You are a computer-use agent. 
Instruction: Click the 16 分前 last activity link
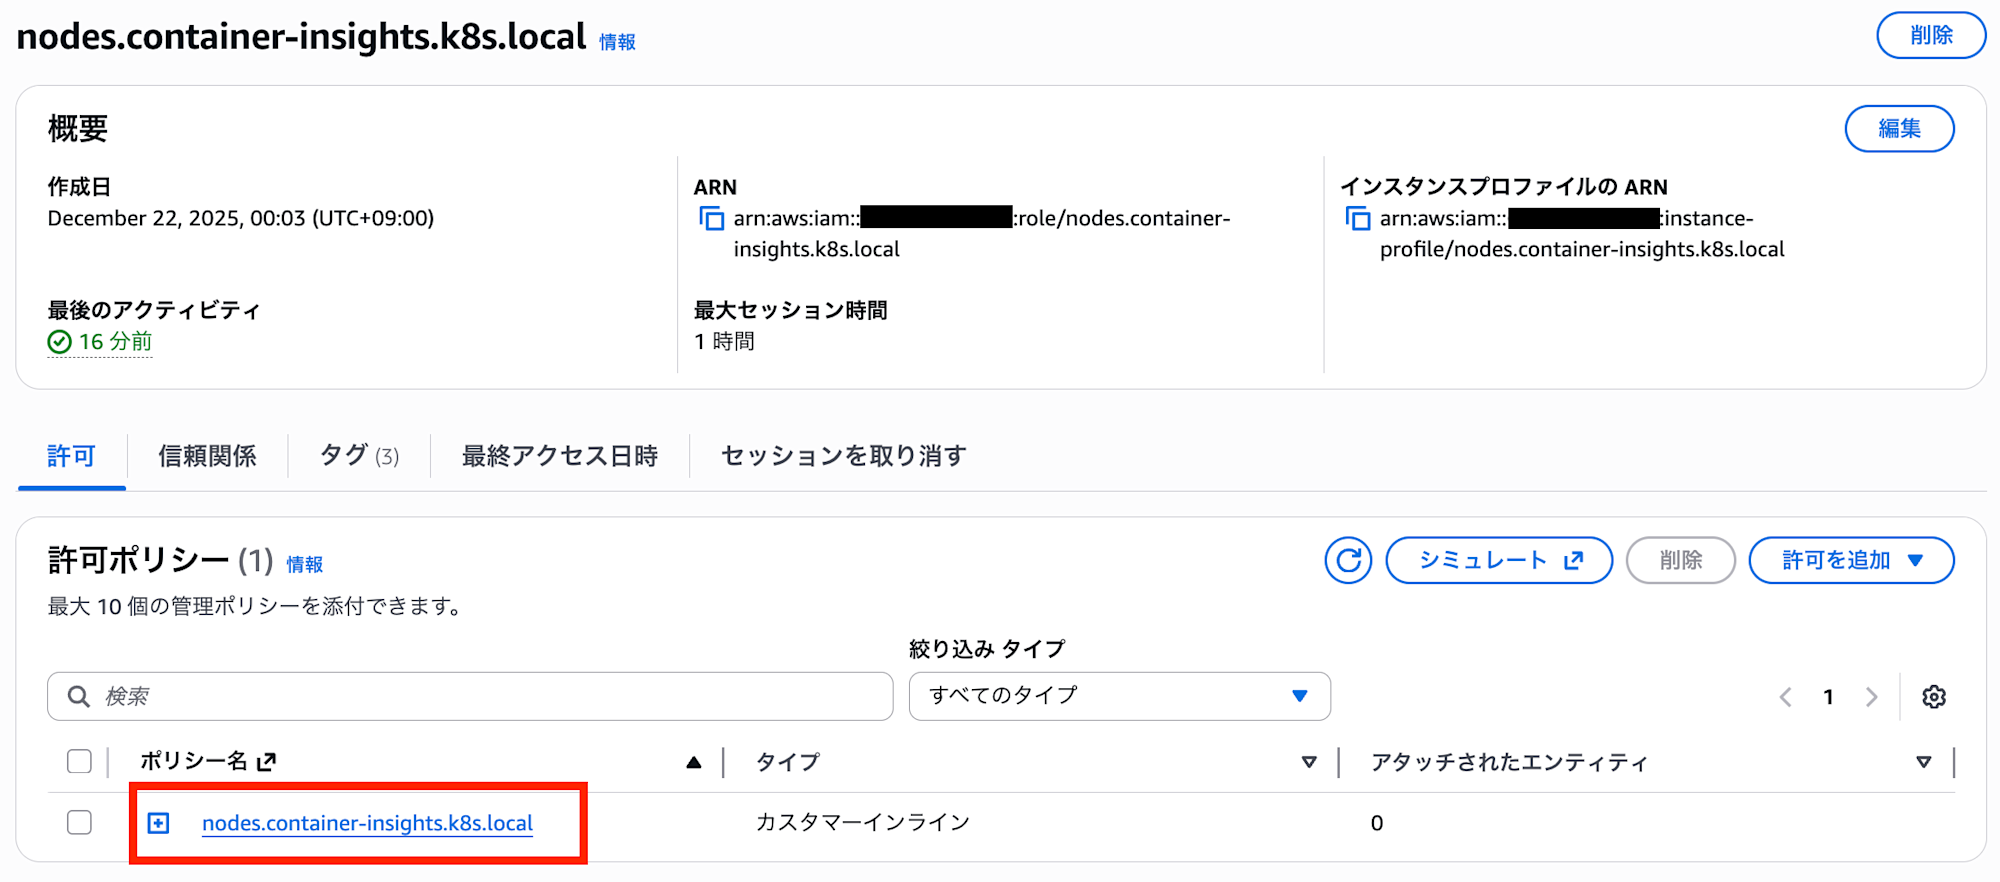click(x=115, y=342)
